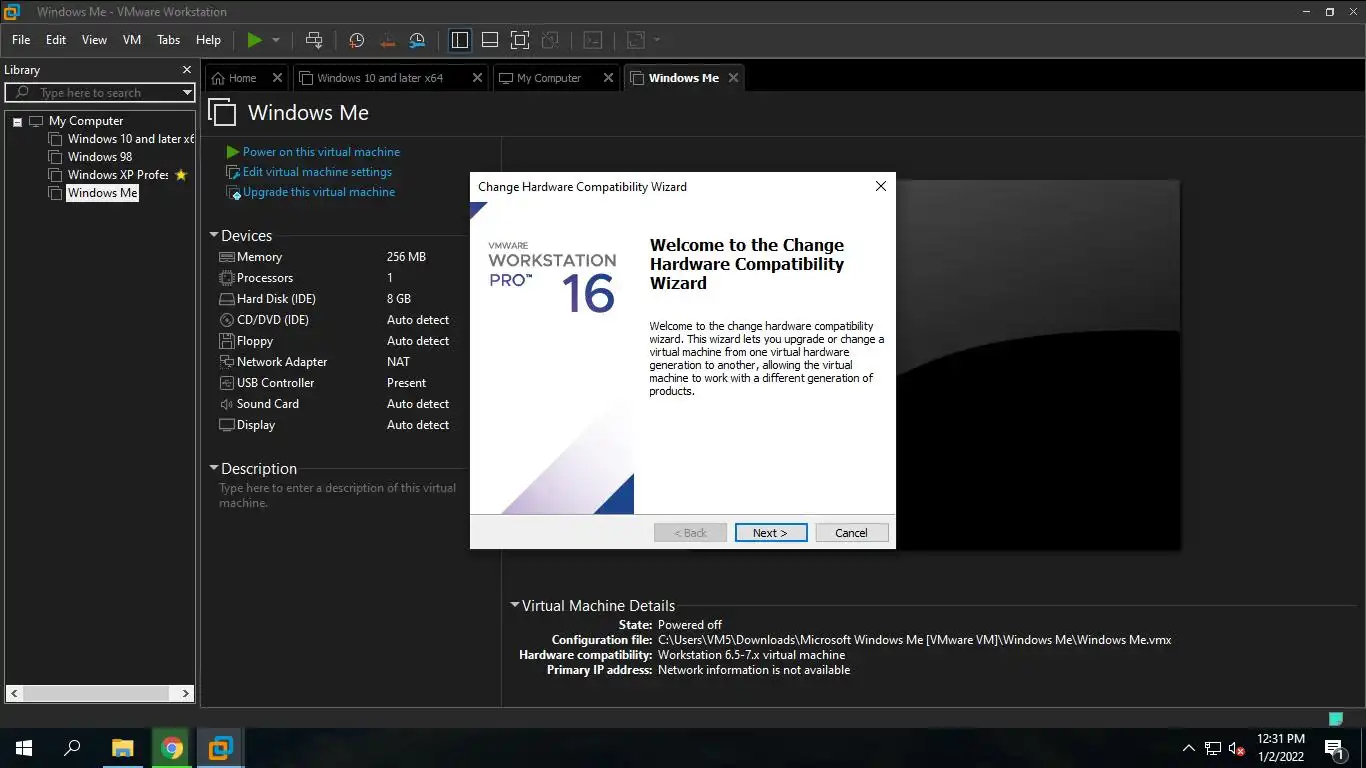Open Snapshot Manager wrench-clock icon
Viewport: 1366px width, 768px height.
pyautogui.click(x=417, y=40)
